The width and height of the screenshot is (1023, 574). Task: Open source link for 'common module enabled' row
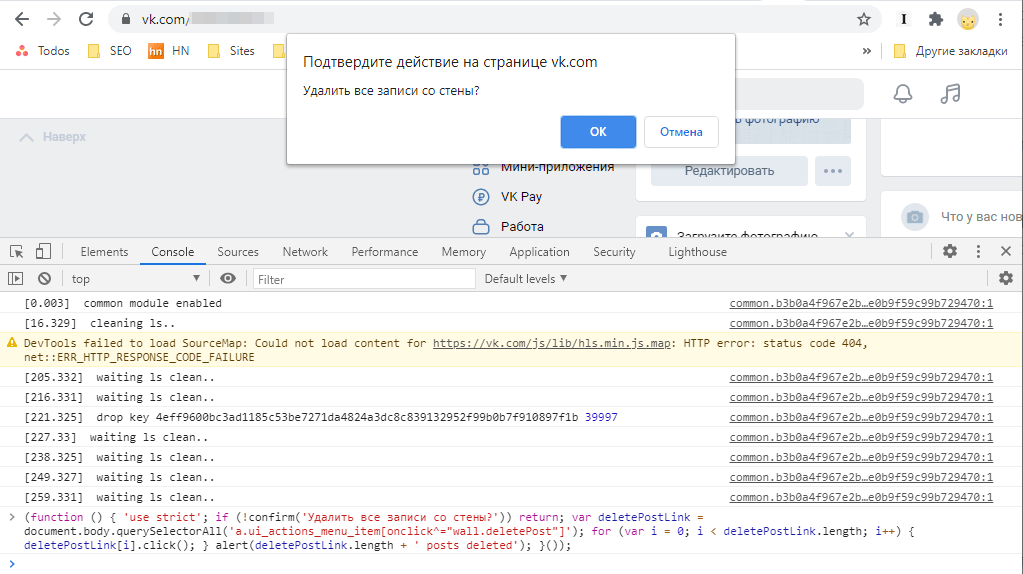tap(861, 303)
